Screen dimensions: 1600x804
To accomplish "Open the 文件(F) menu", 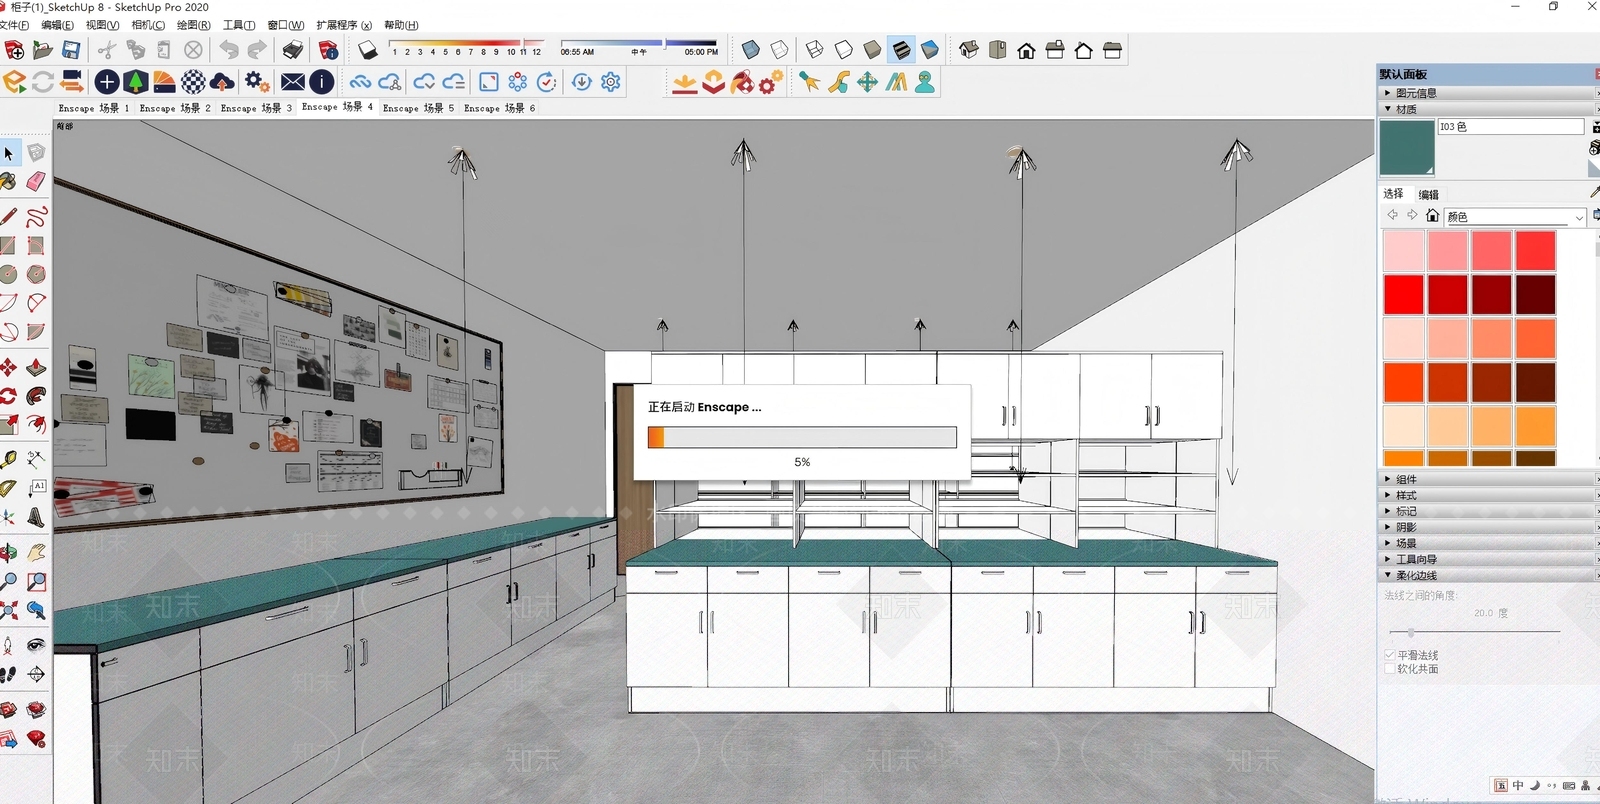I will pos(14,25).
